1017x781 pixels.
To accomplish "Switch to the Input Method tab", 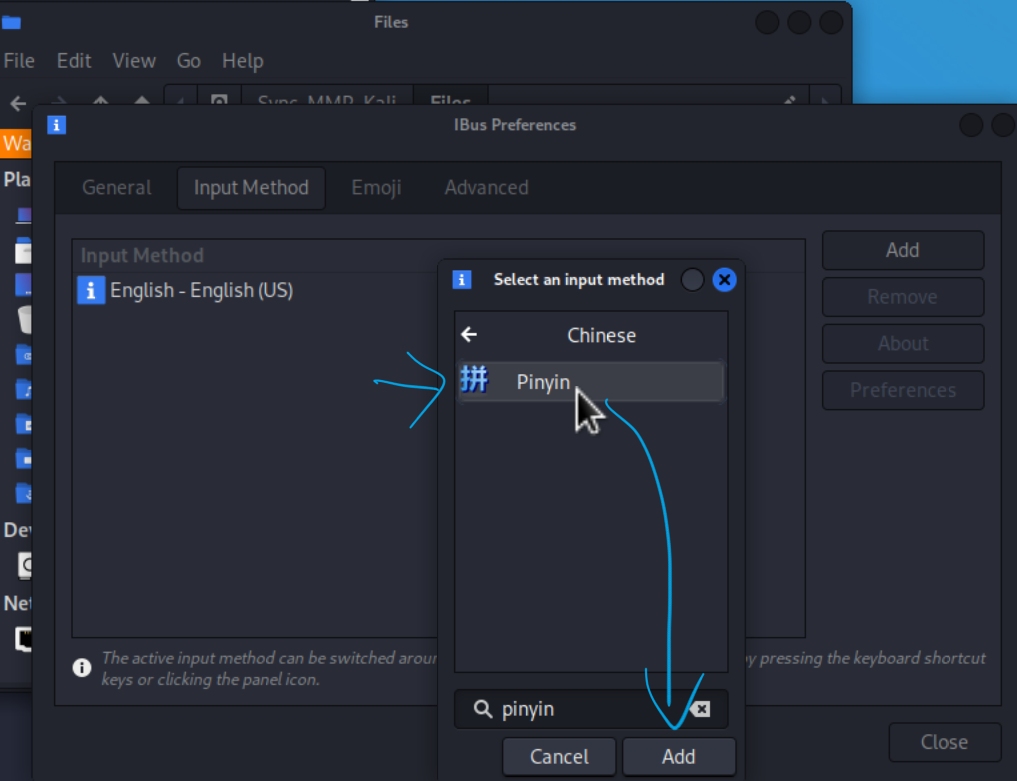I will [x=251, y=187].
